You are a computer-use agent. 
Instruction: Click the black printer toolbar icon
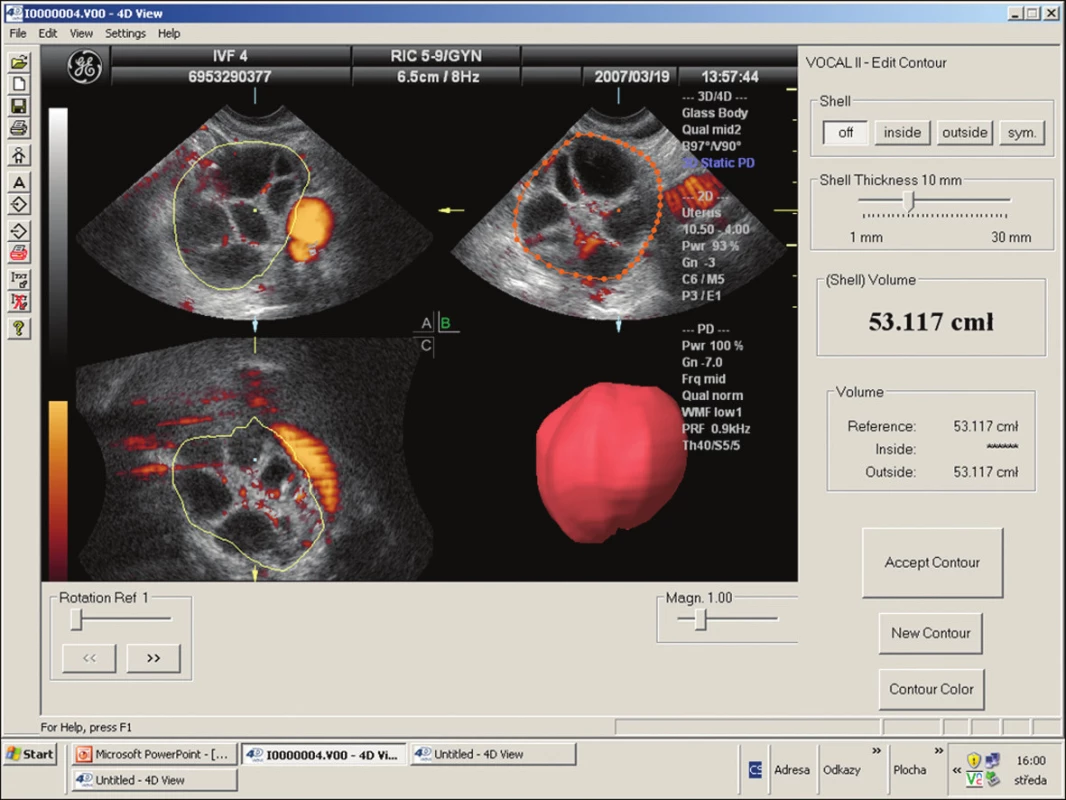pyautogui.click(x=19, y=128)
